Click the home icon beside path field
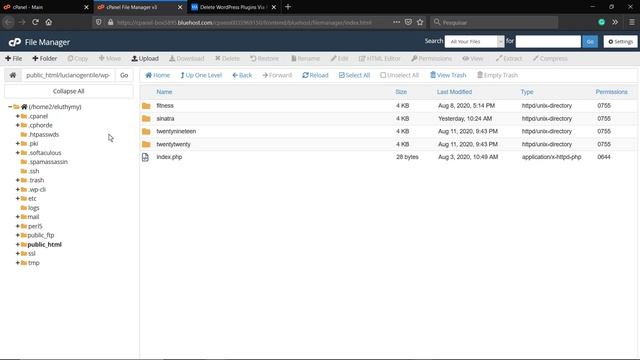 click(x=13, y=75)
